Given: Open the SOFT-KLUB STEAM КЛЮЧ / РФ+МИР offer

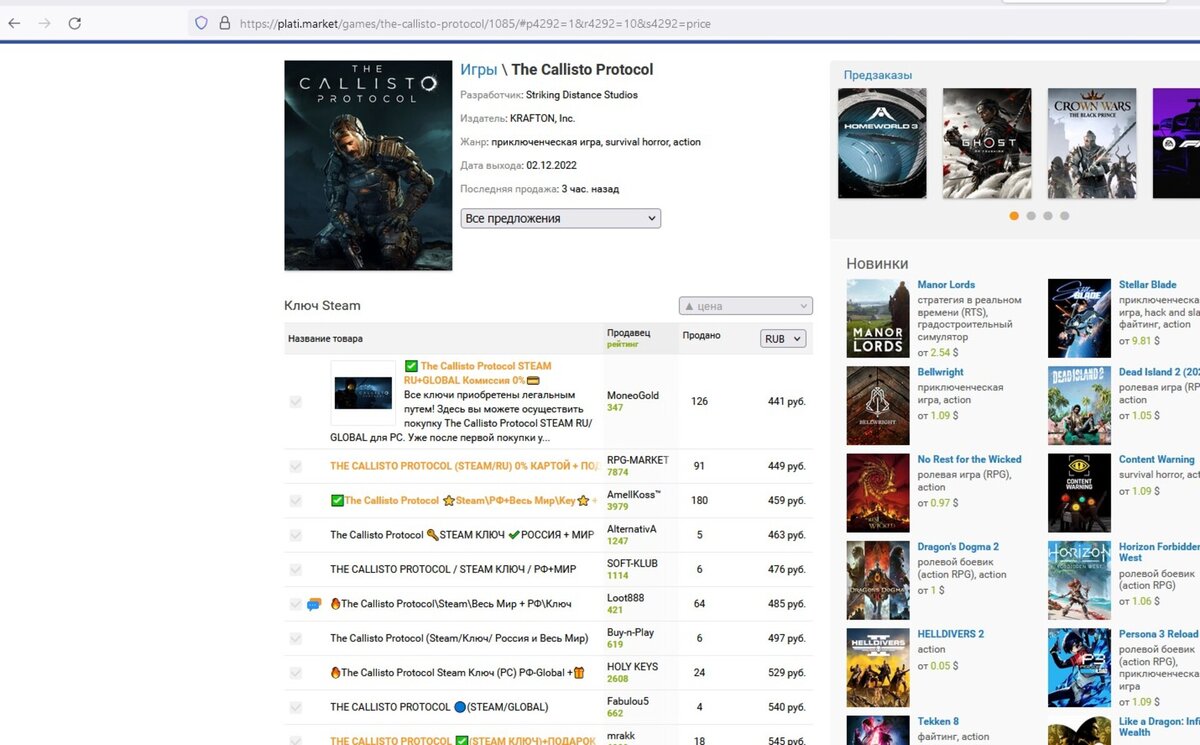Looking at the screenshot, I should 453,570.
